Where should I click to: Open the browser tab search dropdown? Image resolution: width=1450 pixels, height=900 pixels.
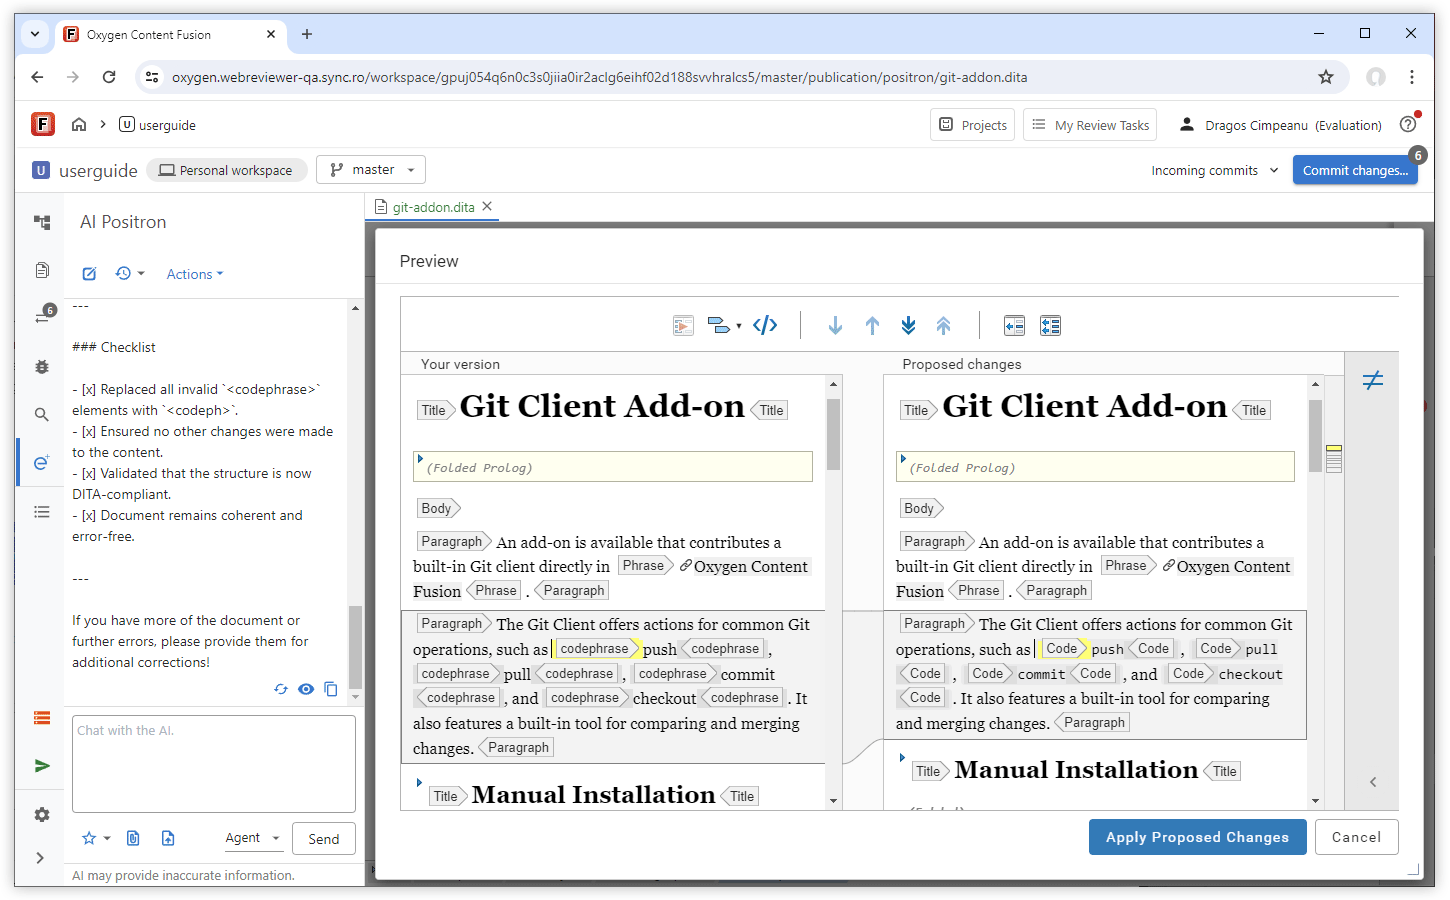(35, 34)
